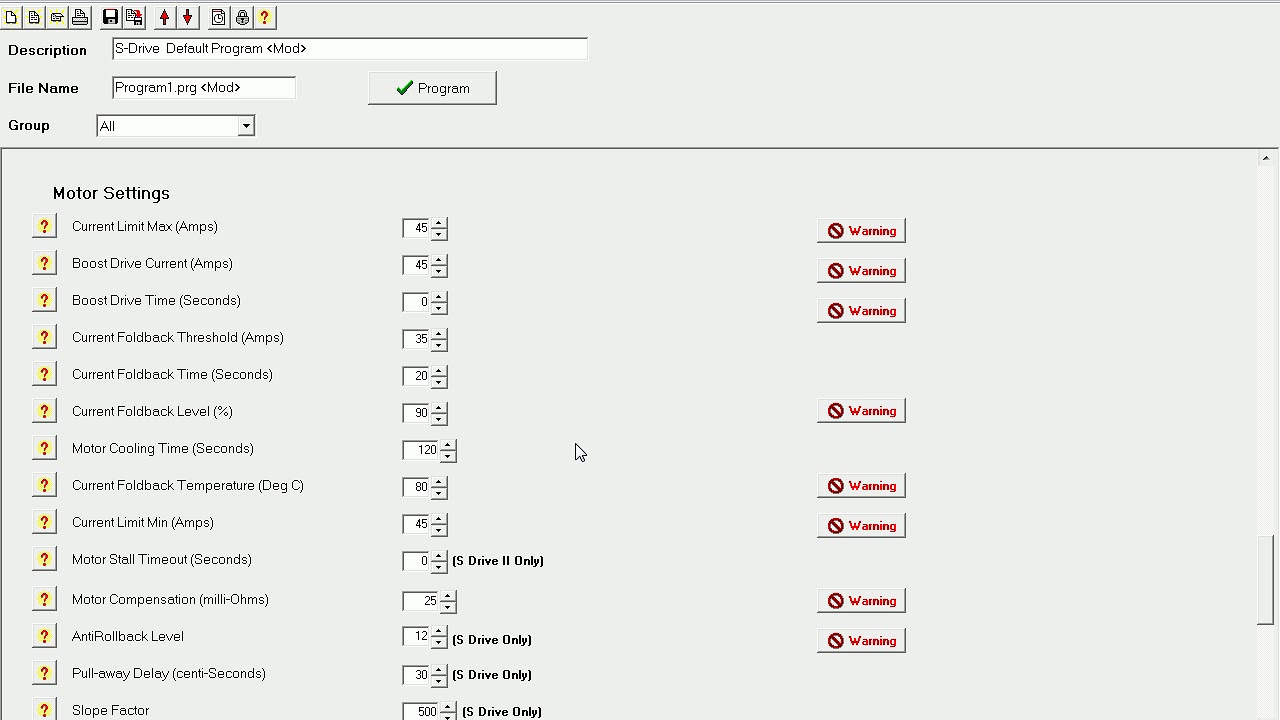1280x720 pixels.
Task: Click the red up arrow toolbar icon
Action: (x=165, y=17)
